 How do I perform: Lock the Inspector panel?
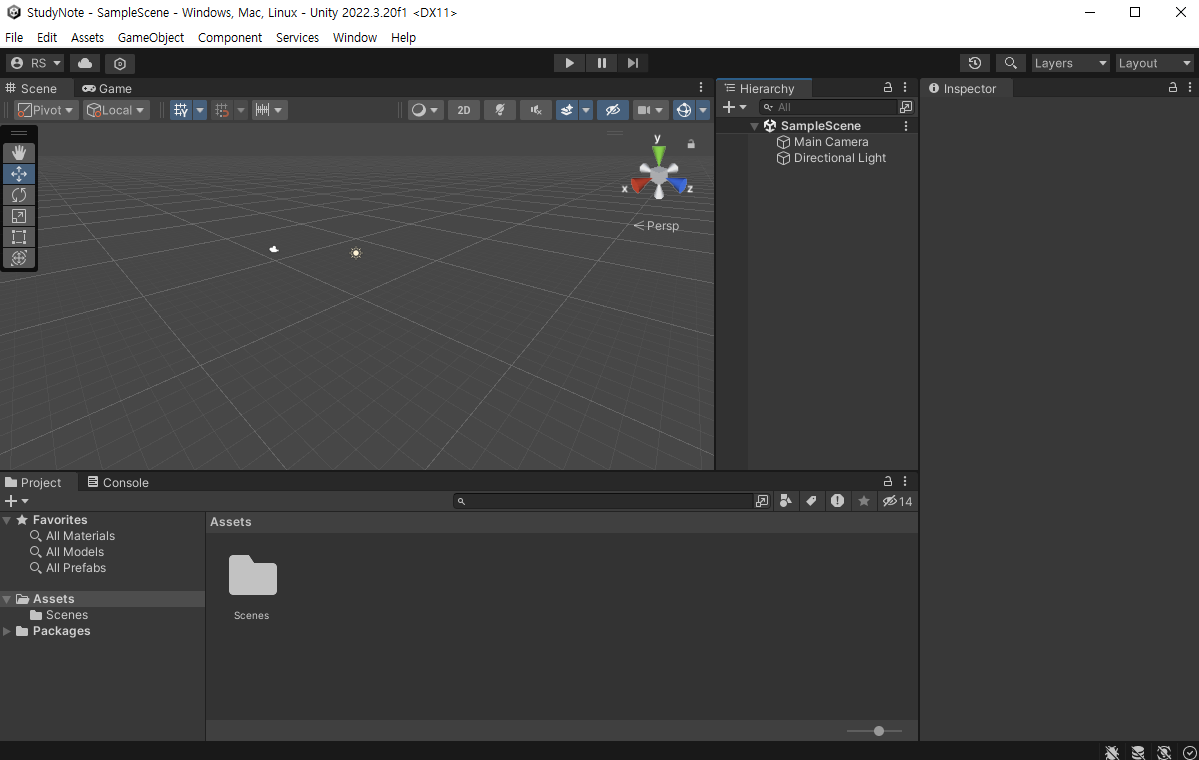1172,88
